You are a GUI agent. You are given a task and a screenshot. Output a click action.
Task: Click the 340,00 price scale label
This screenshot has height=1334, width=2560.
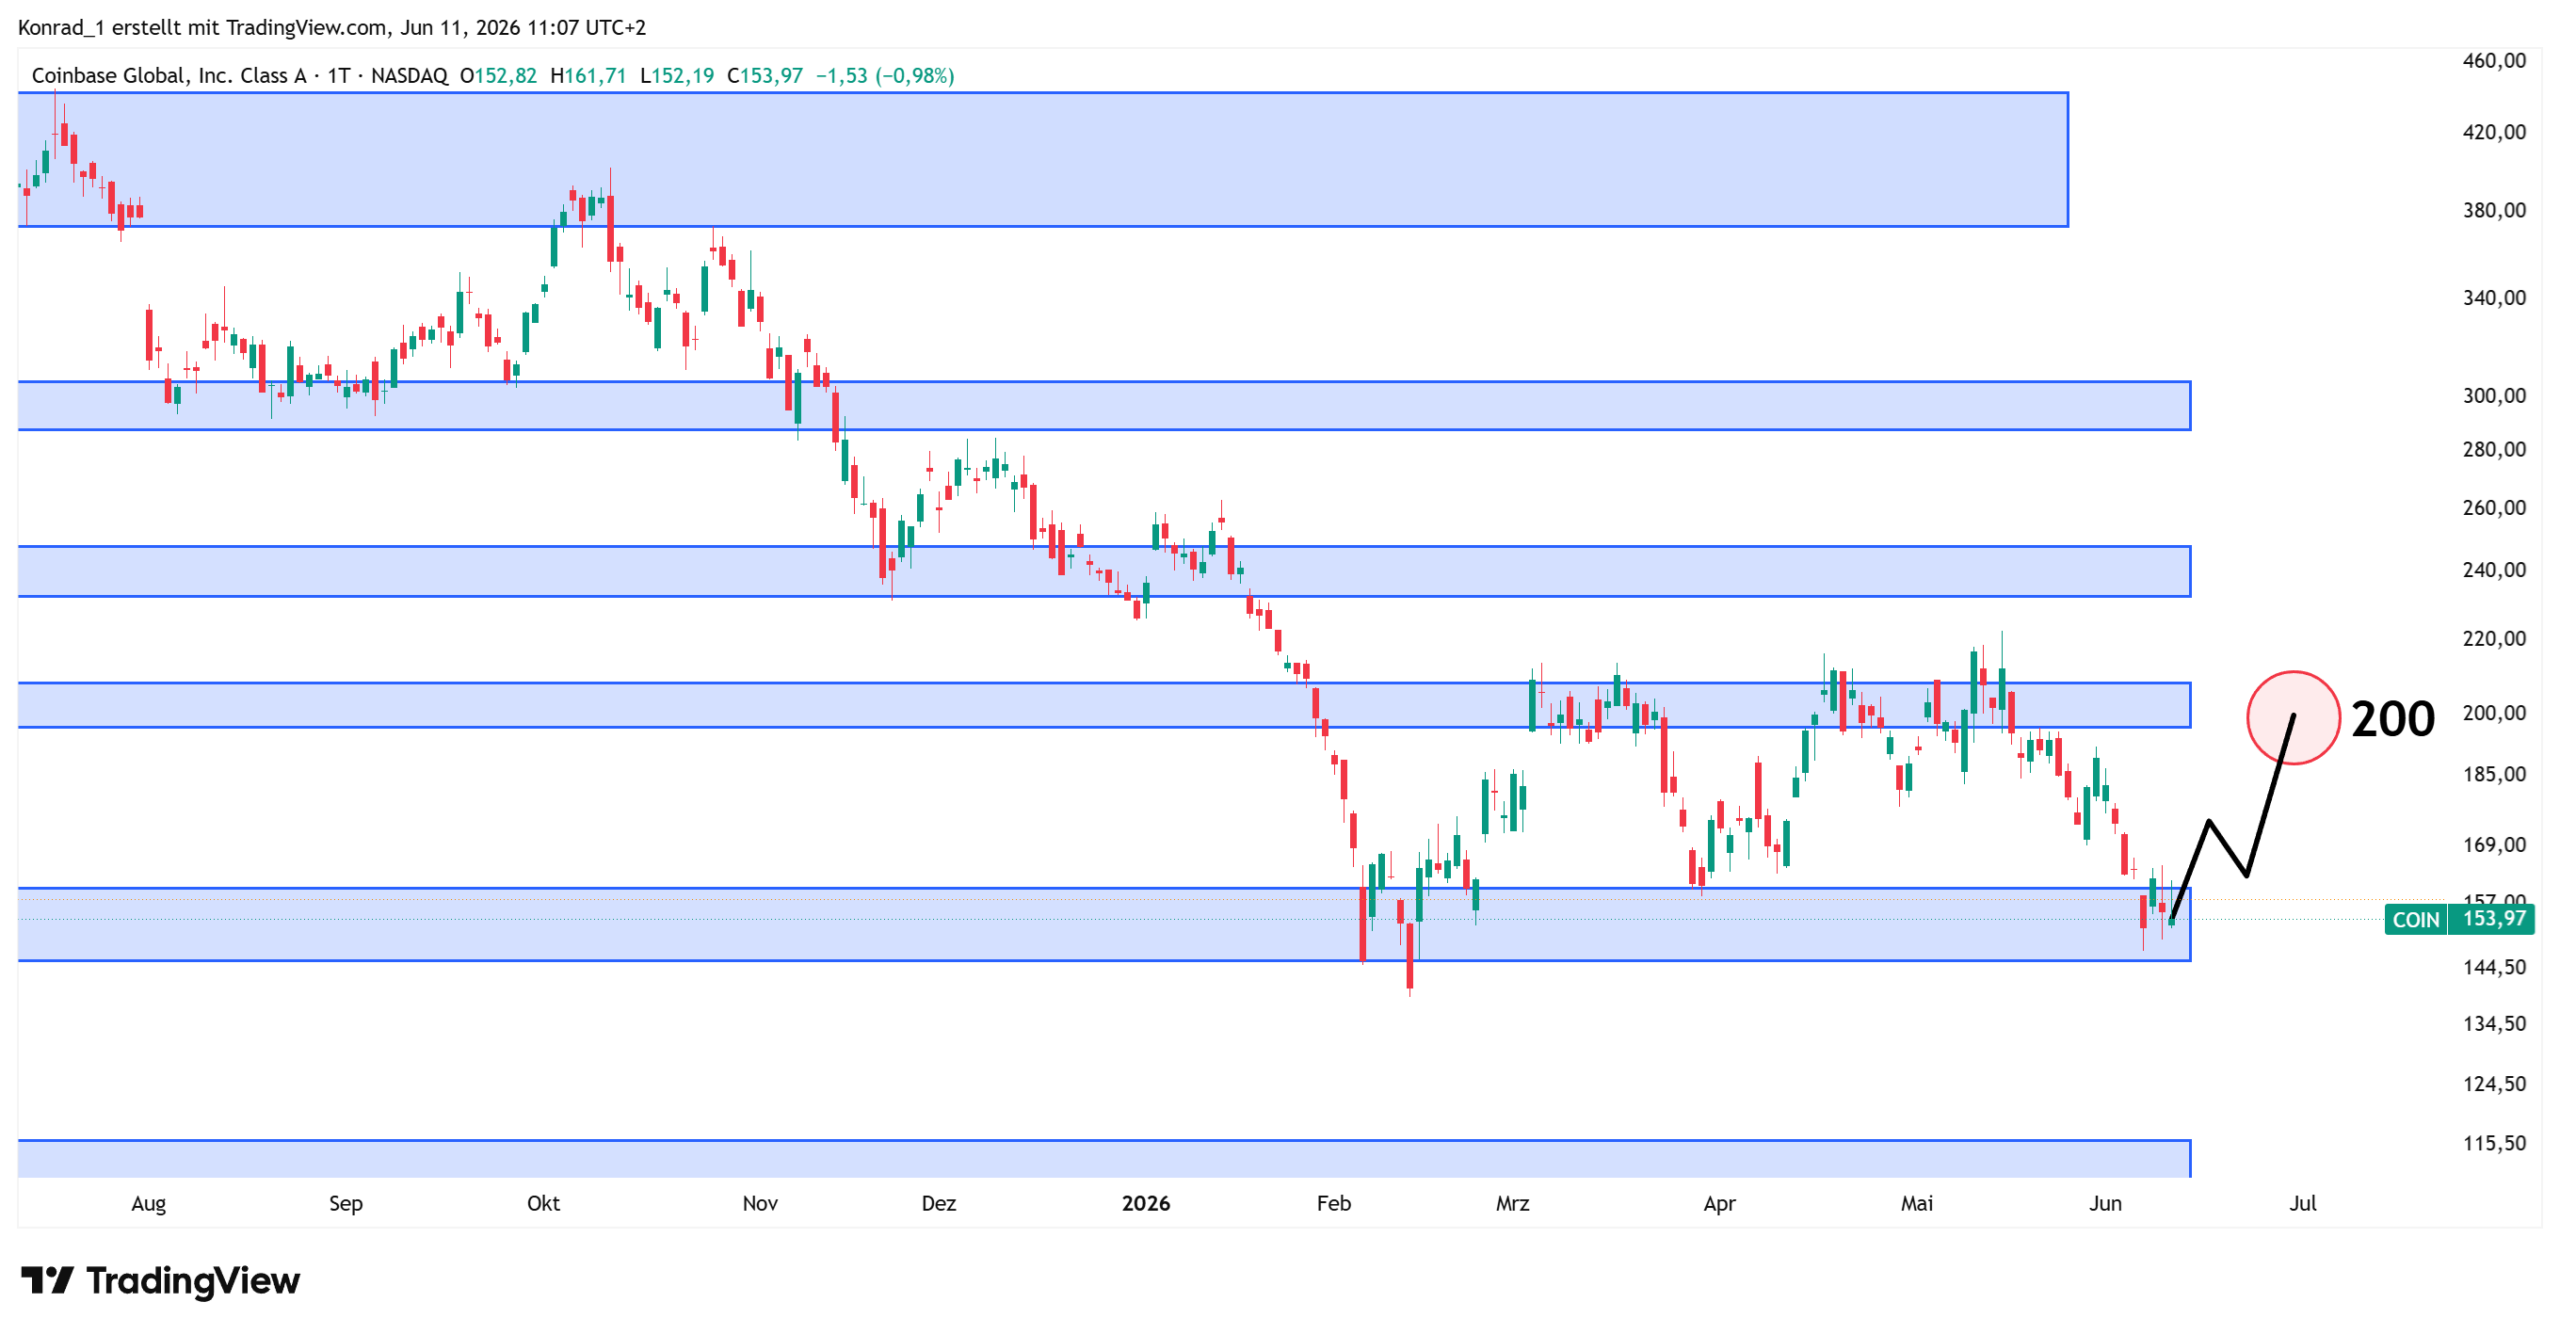2494,297
